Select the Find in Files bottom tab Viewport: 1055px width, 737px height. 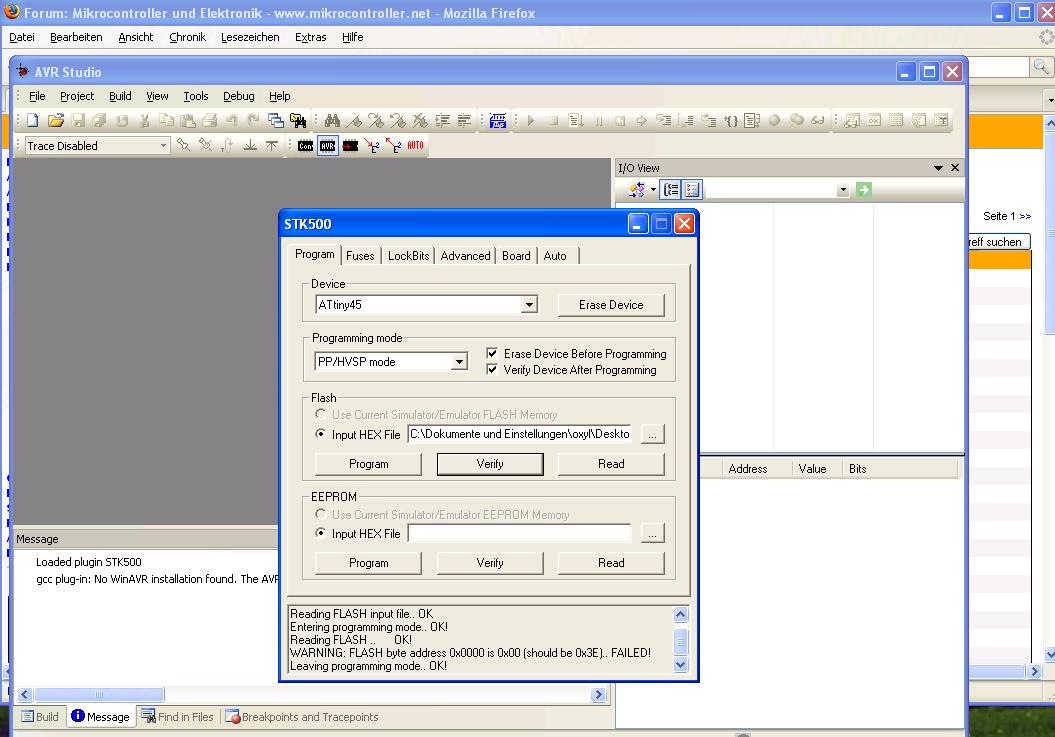click(x=178, y=717)
